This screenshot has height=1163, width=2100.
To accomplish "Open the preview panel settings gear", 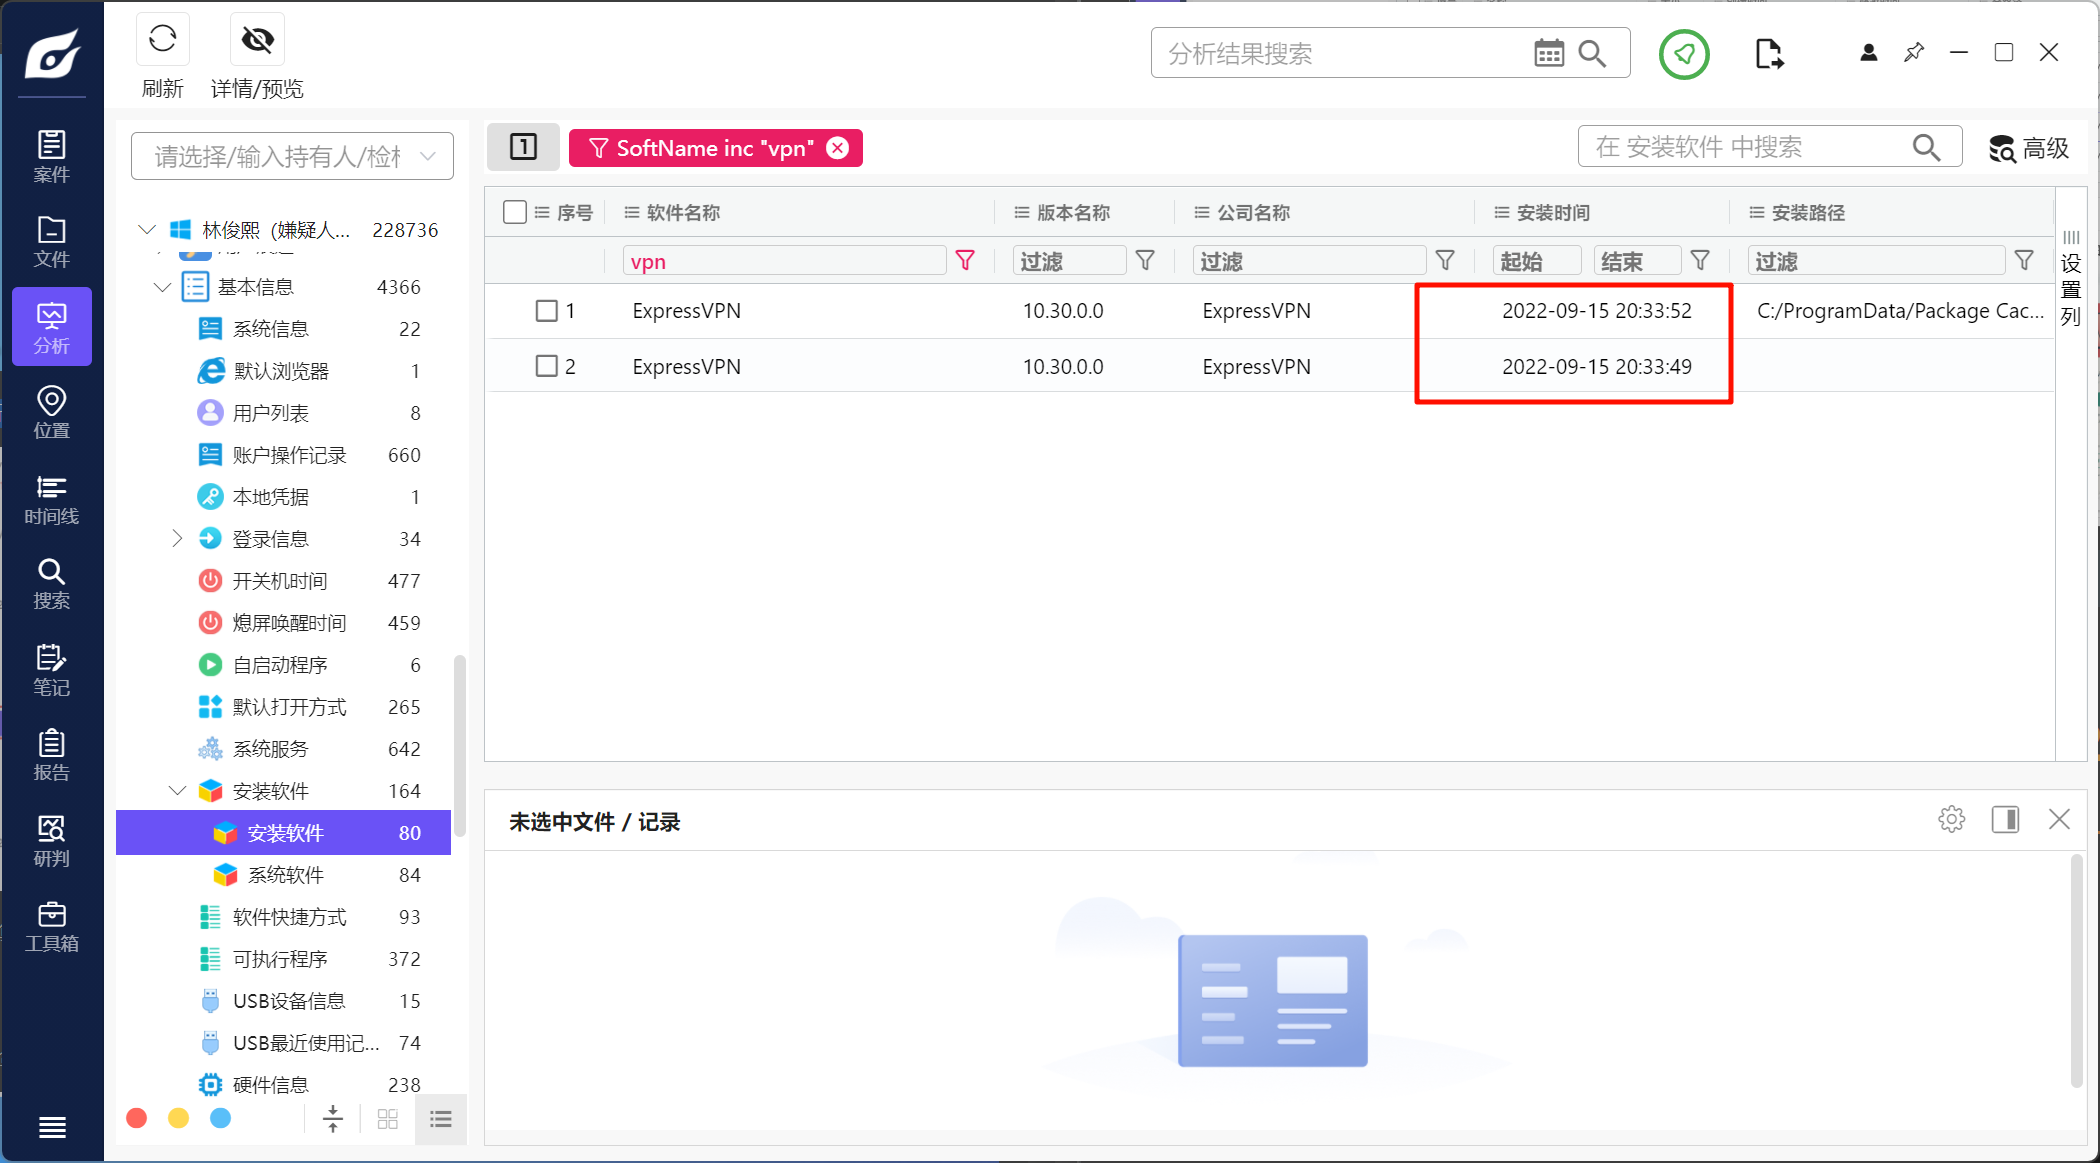I will click(x=1951, y=820).
